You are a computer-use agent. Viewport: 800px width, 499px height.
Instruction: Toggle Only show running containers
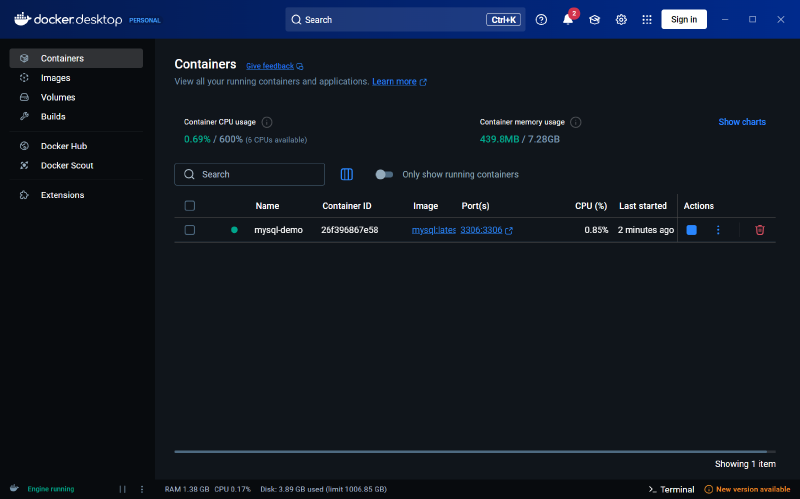[x=384, y=174]
